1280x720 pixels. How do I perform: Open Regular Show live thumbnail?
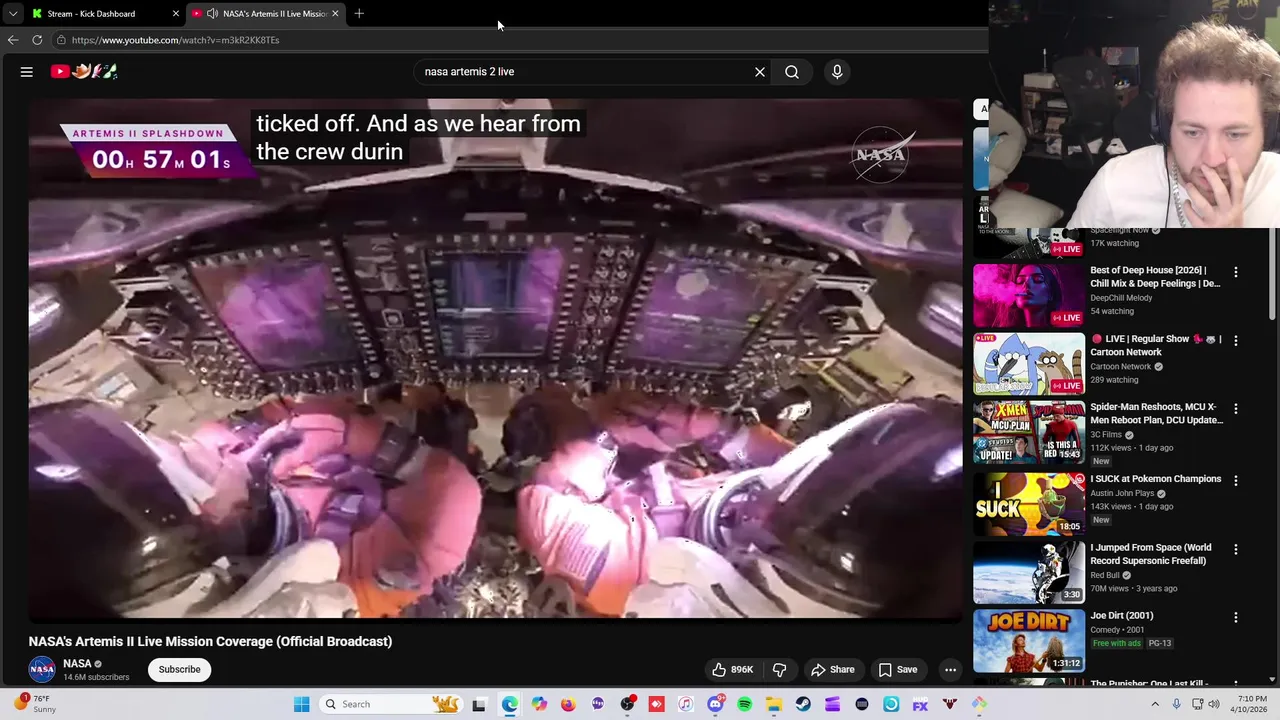click(x=1029, y=364)
